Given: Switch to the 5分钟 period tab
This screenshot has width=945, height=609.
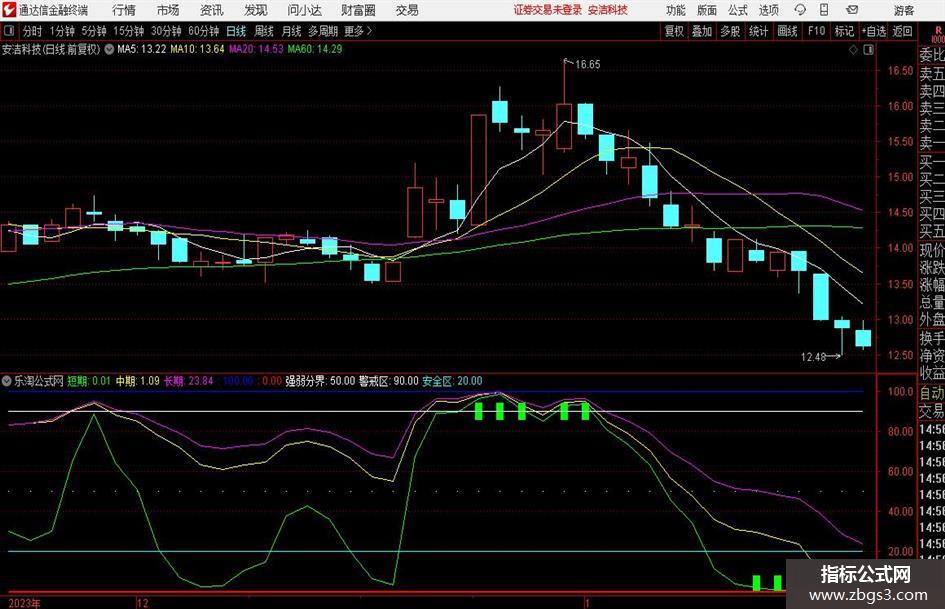Looking at the screenshot, I should coord(94,31).
